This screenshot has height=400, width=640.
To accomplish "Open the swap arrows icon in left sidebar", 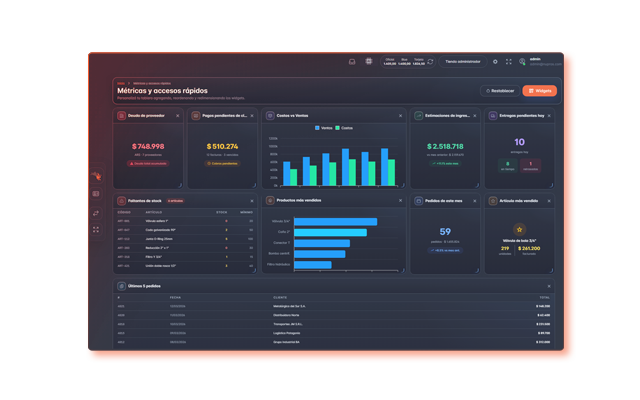I will (x=96, y=213).
